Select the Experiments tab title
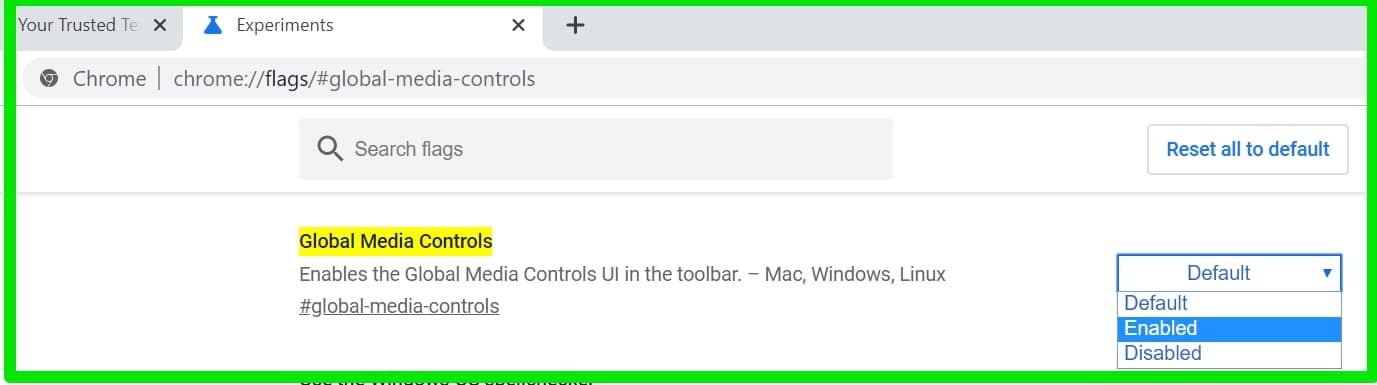1377x385 pixels. pos(285,25)
